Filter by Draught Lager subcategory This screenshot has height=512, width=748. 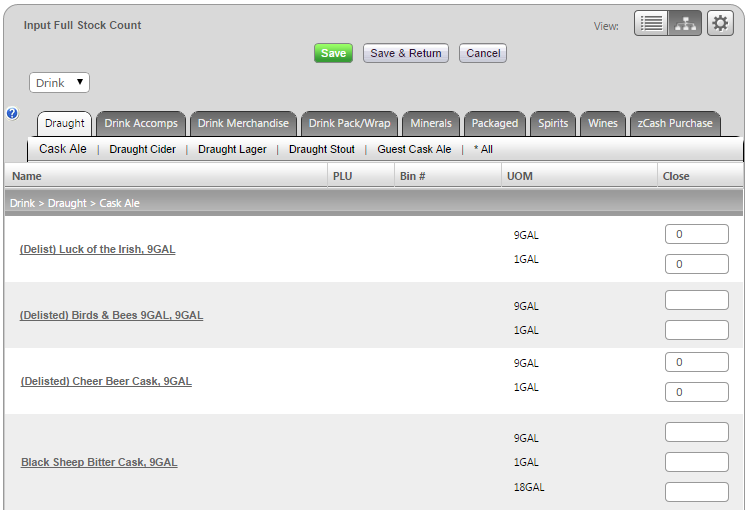pyautogui.click(x=232, y=150)
